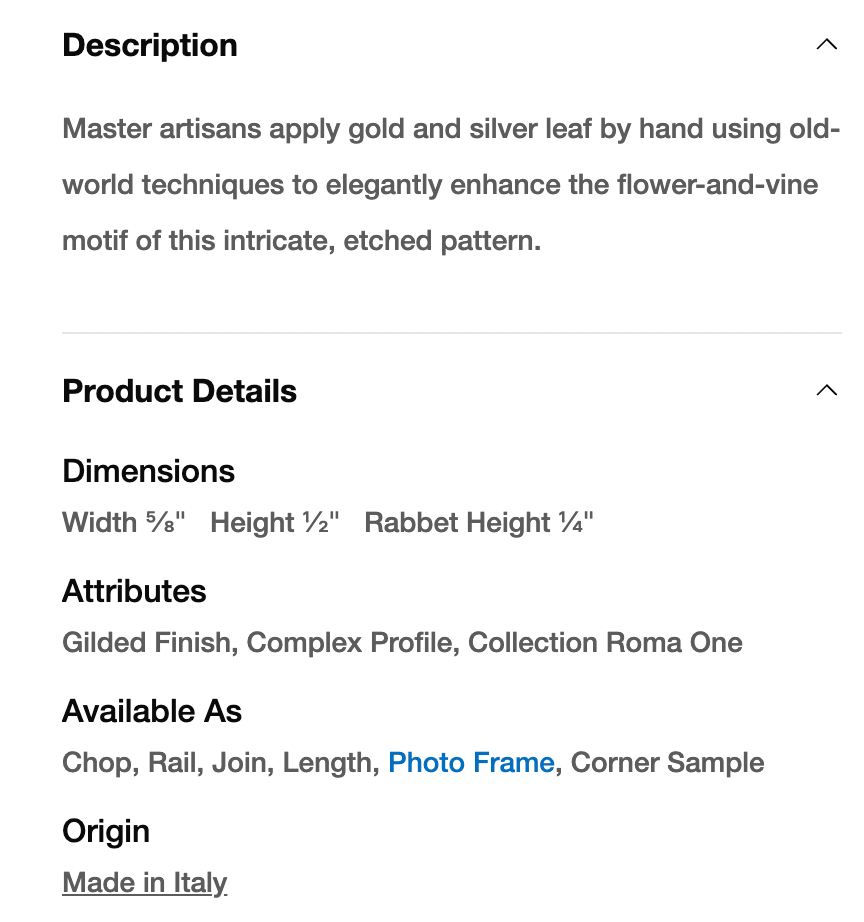Click the Origin subheading
This screenshot has height=922, width=864.
pyautogui.click(x=106, y=831)
